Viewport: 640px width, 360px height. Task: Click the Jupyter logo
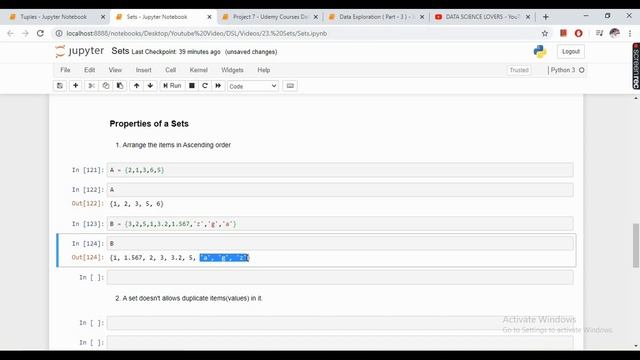point(80,51)
